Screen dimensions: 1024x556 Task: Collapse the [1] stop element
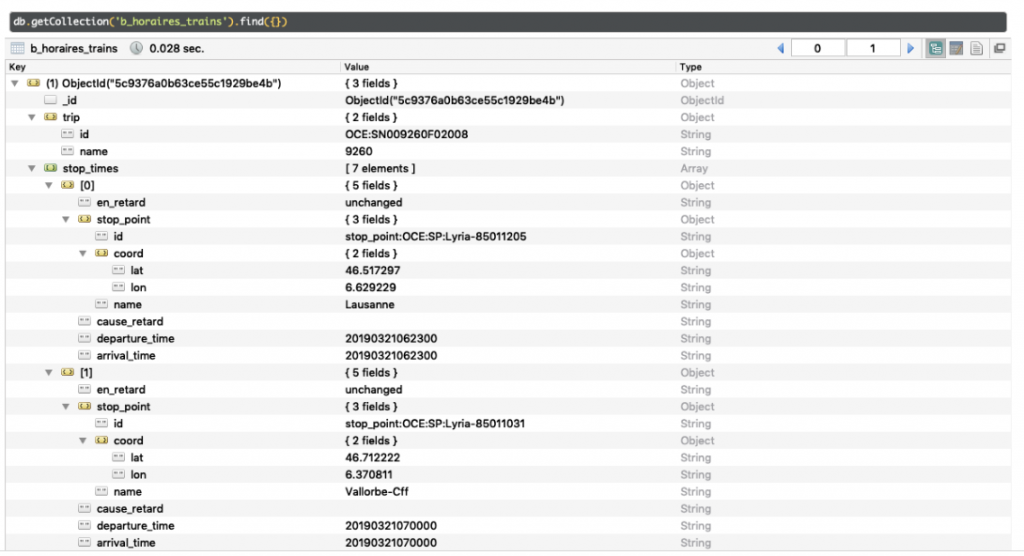pyautogui.click(x=49, y=373)
